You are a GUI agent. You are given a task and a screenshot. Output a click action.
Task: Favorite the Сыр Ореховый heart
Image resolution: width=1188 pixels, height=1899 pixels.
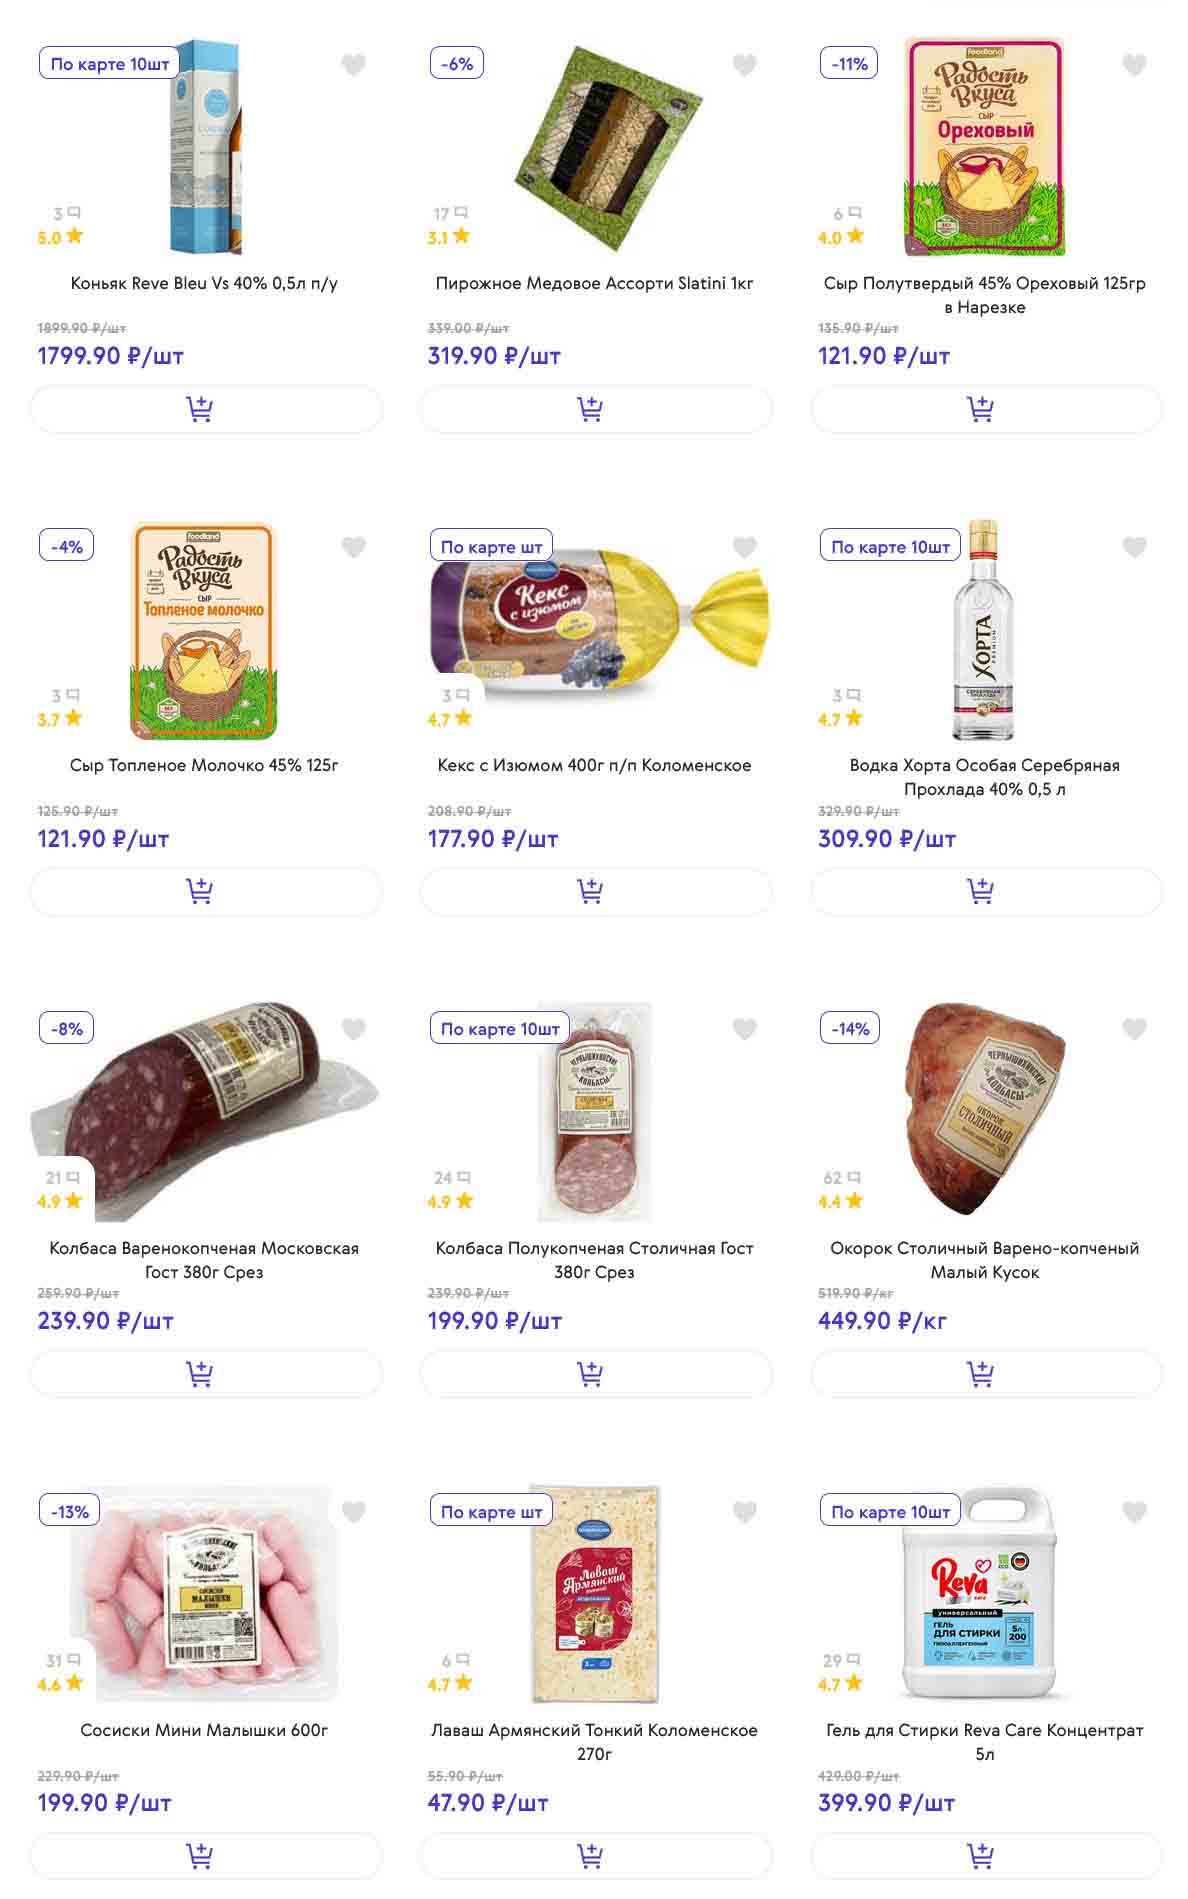[1134, 65]
